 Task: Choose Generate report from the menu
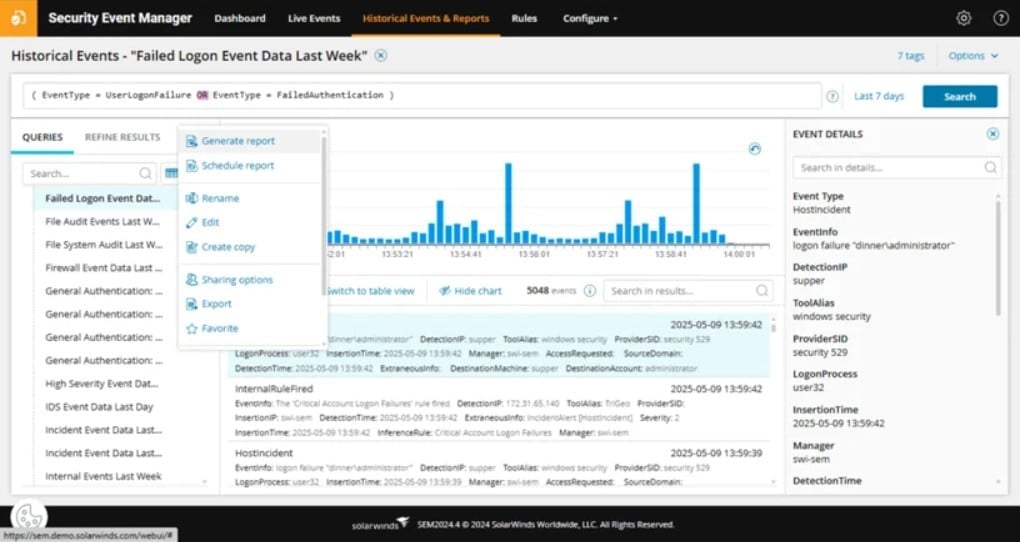238,141
